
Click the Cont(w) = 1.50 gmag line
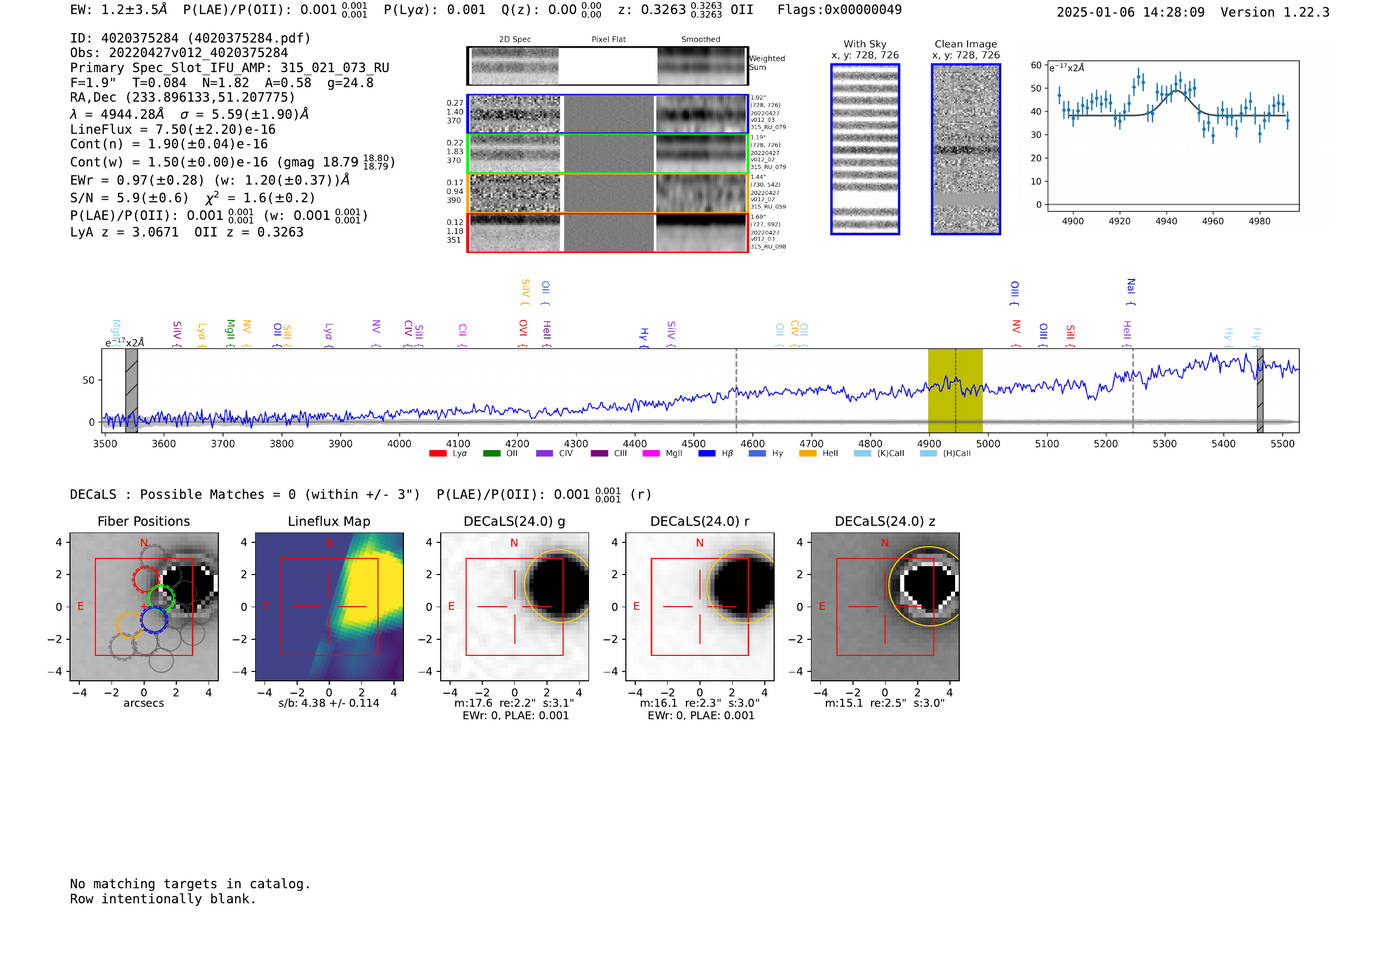[233, 161]
